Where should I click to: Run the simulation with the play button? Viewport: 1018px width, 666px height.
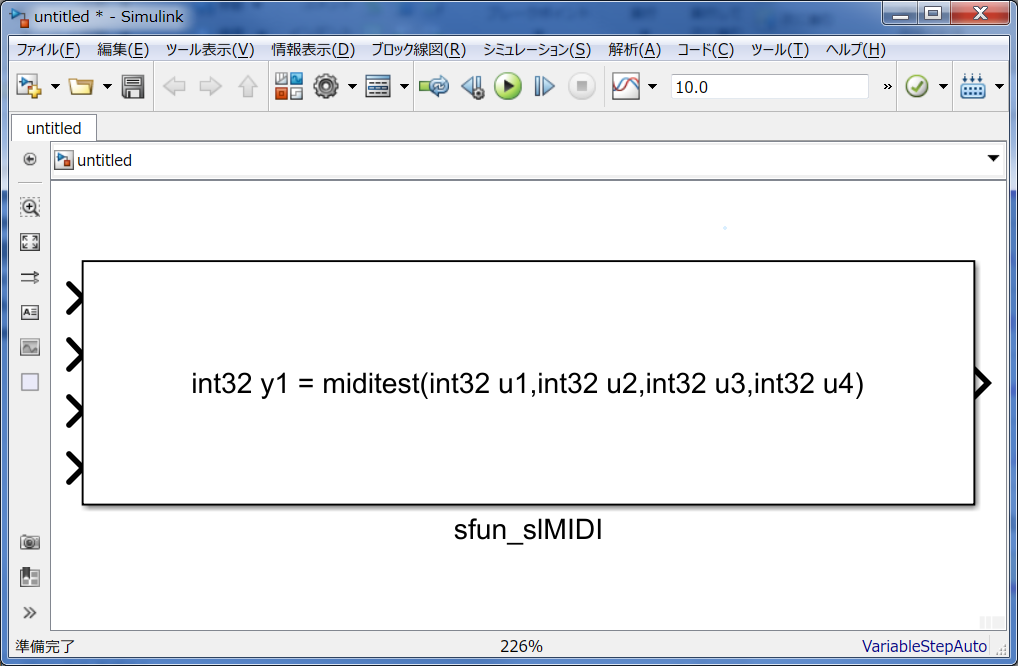508,86
